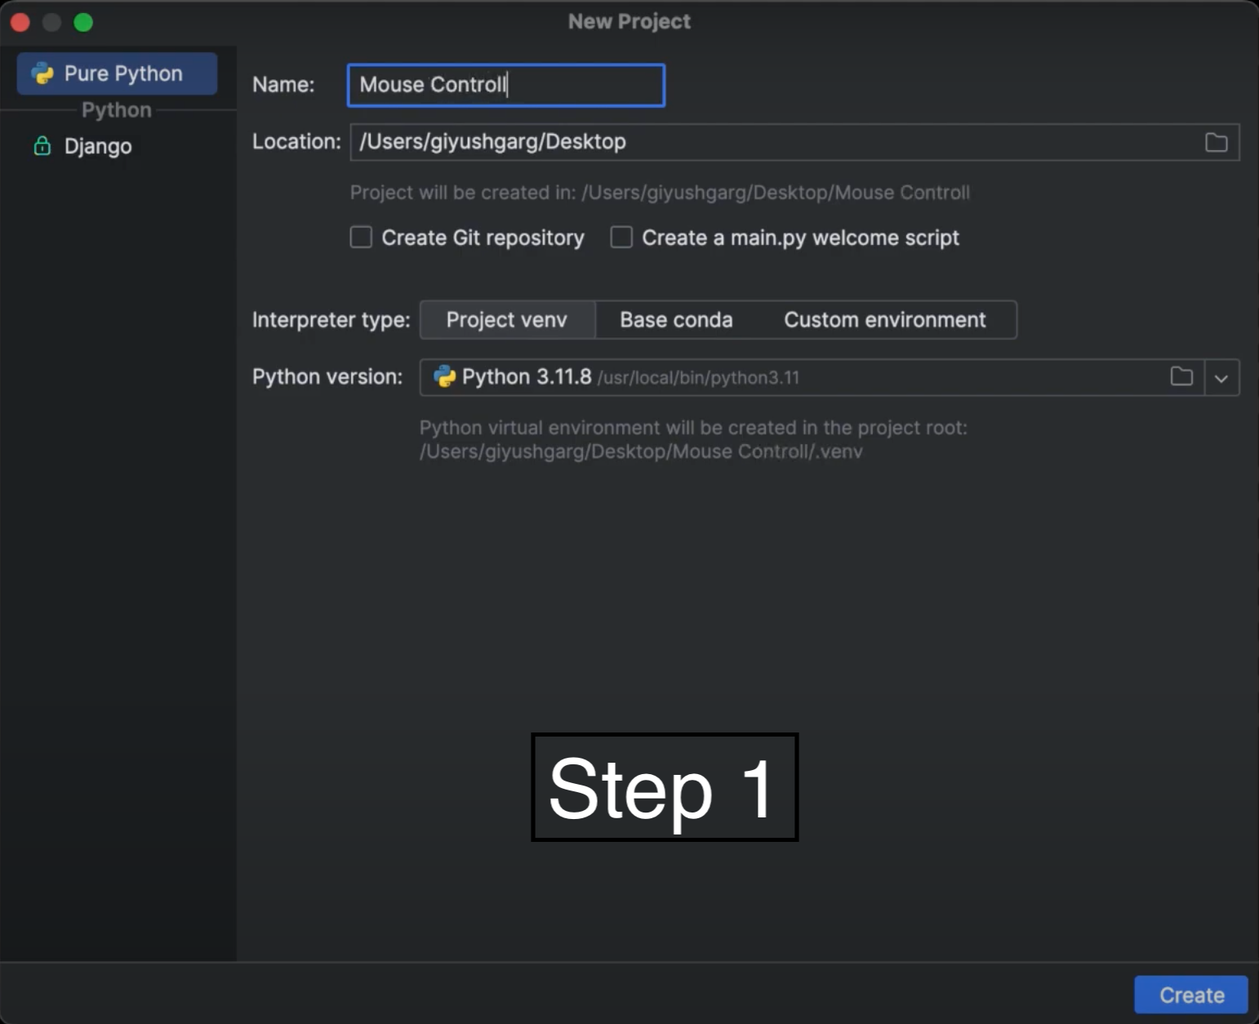Select Pure Python in the left sidebar
The width and height of the screenshot is (1259, 1024).
[116, 72]
